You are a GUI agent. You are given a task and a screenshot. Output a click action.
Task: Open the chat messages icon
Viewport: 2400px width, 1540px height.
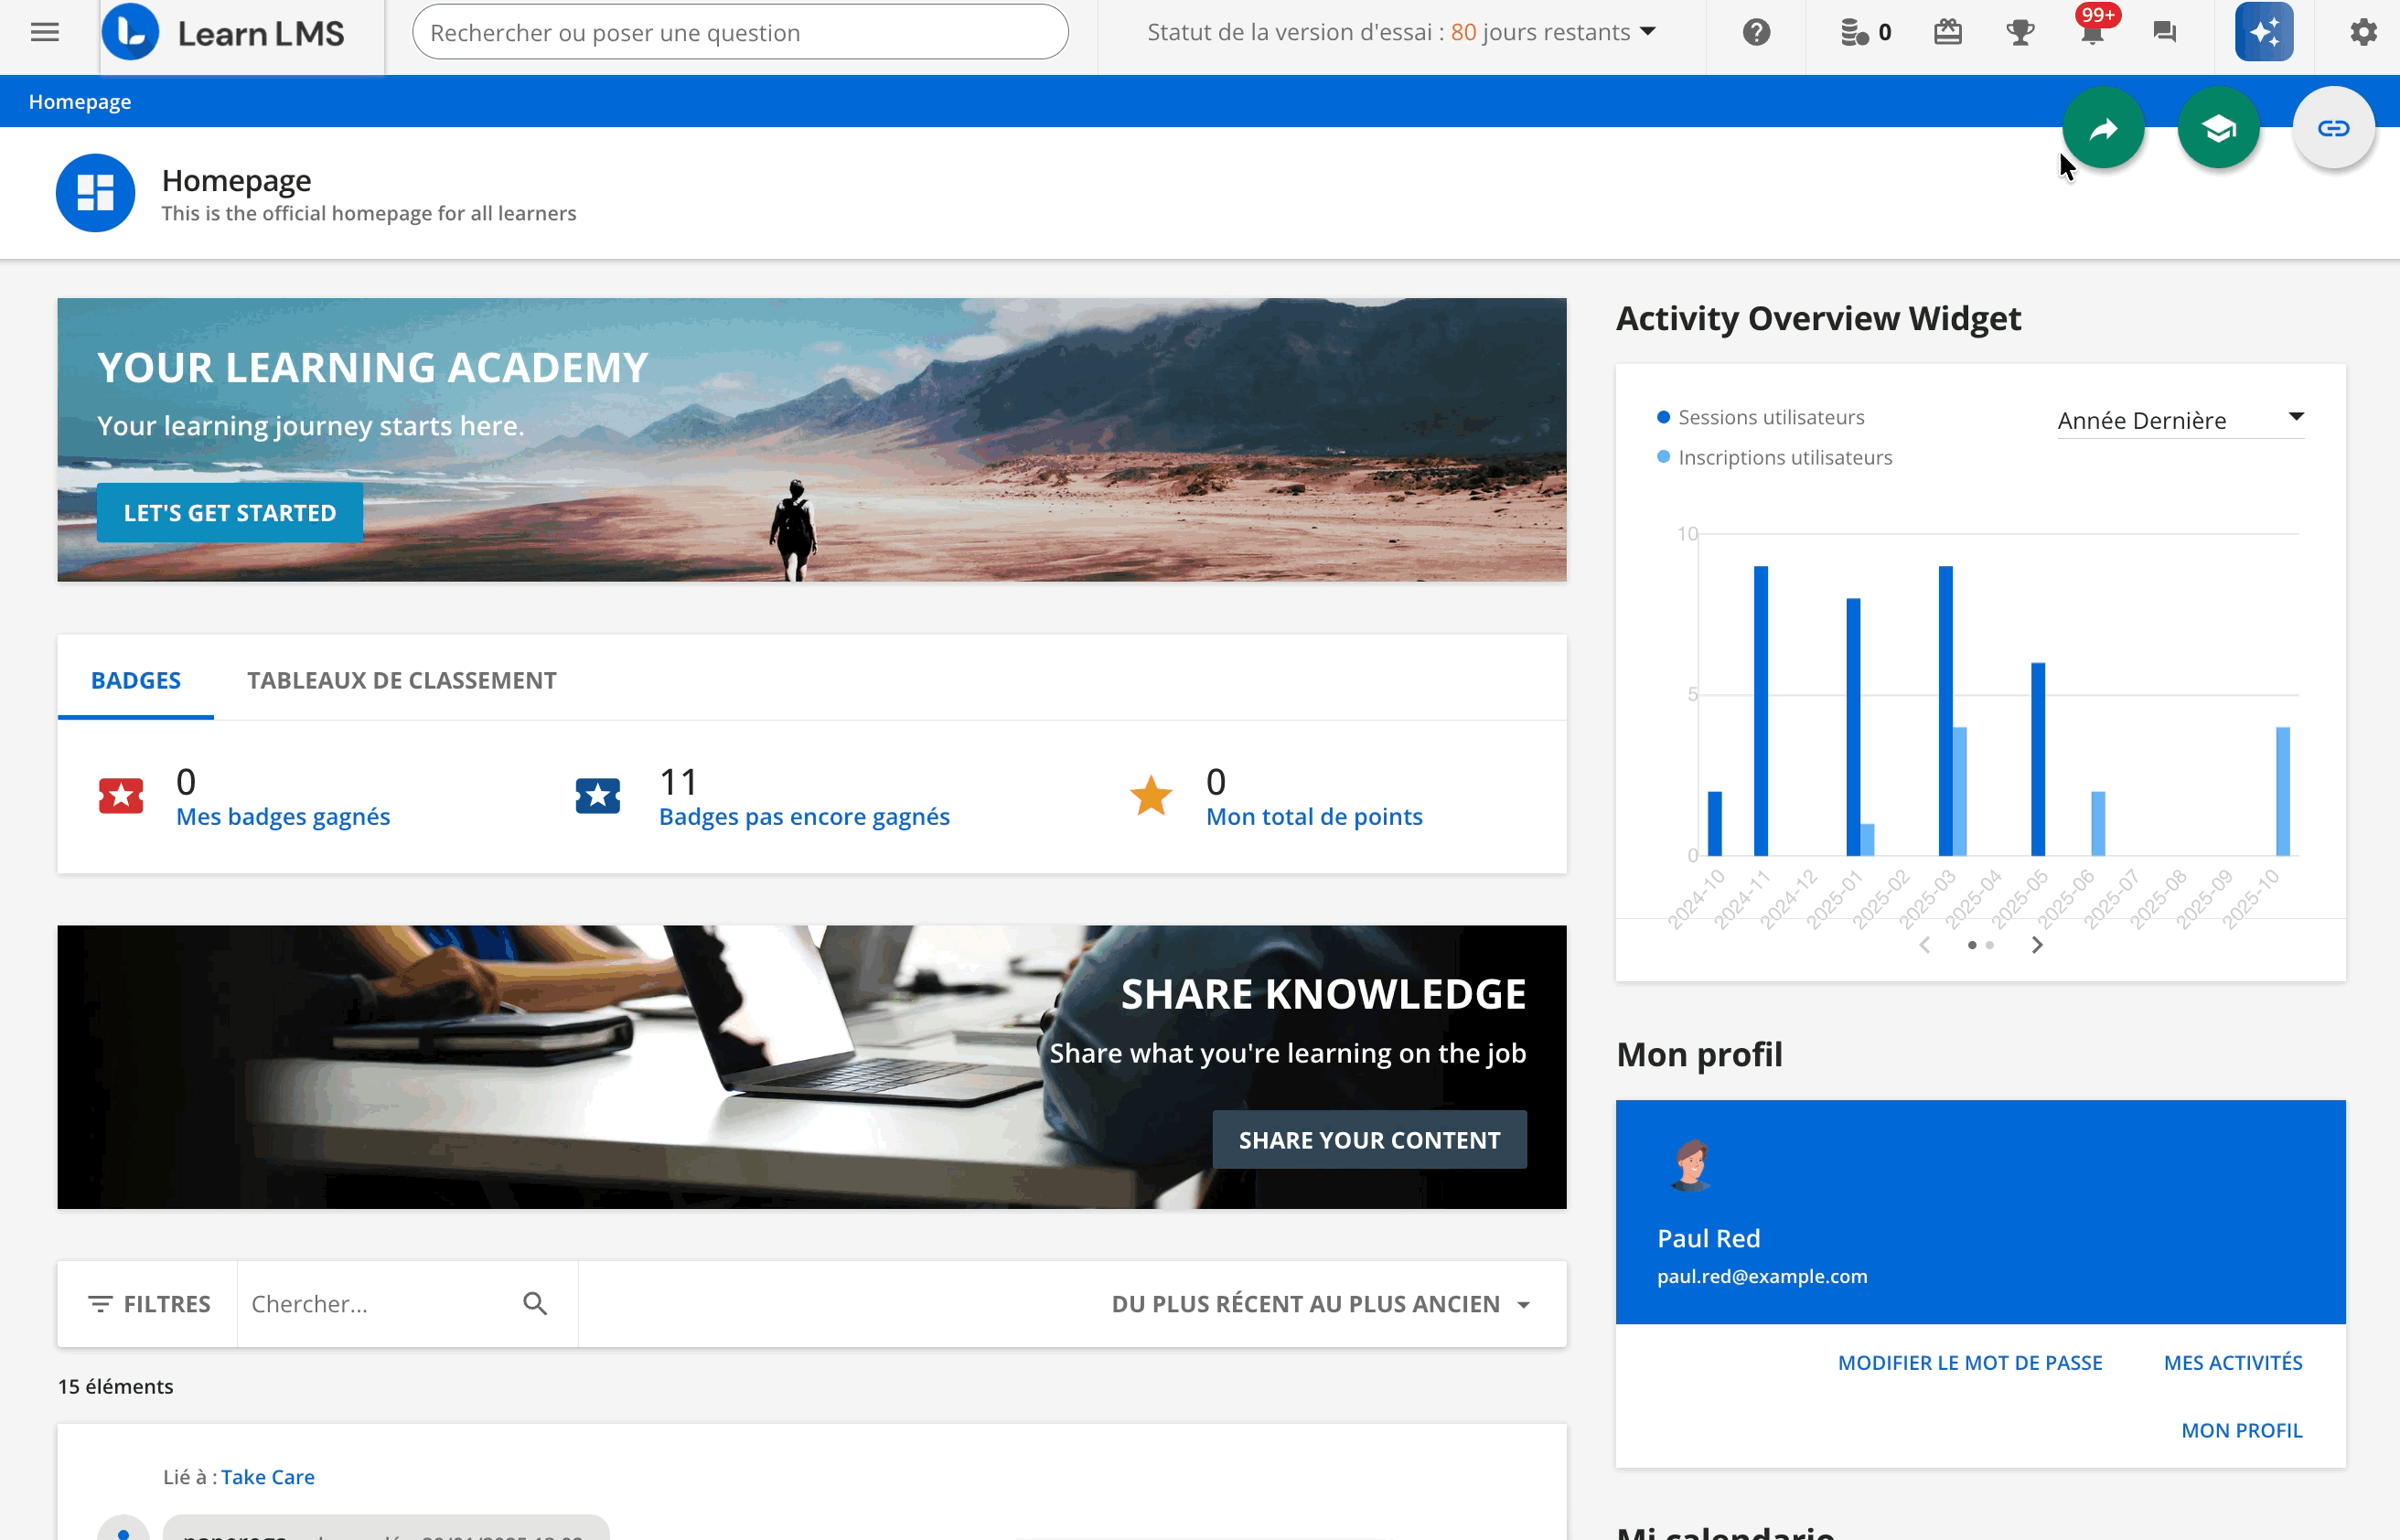click(2164, 32)
